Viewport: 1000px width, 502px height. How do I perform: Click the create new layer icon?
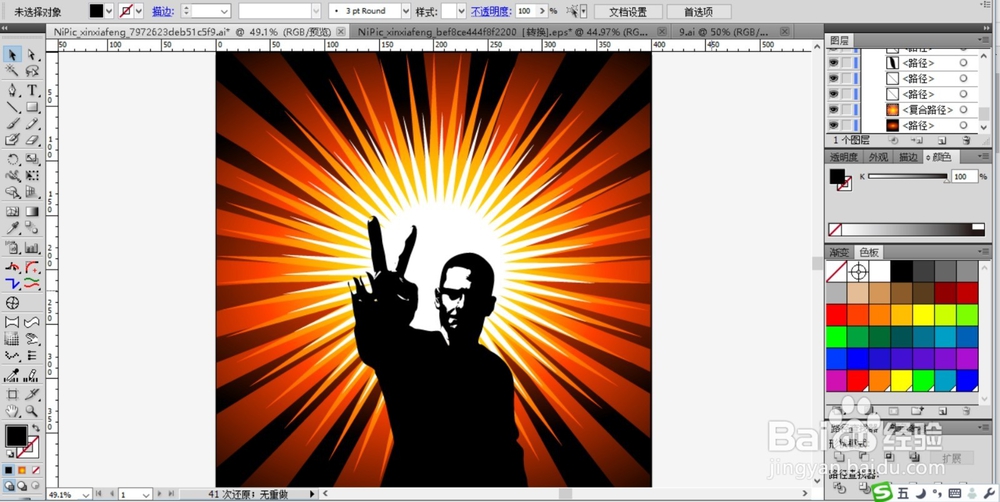(x=943, y=140)
